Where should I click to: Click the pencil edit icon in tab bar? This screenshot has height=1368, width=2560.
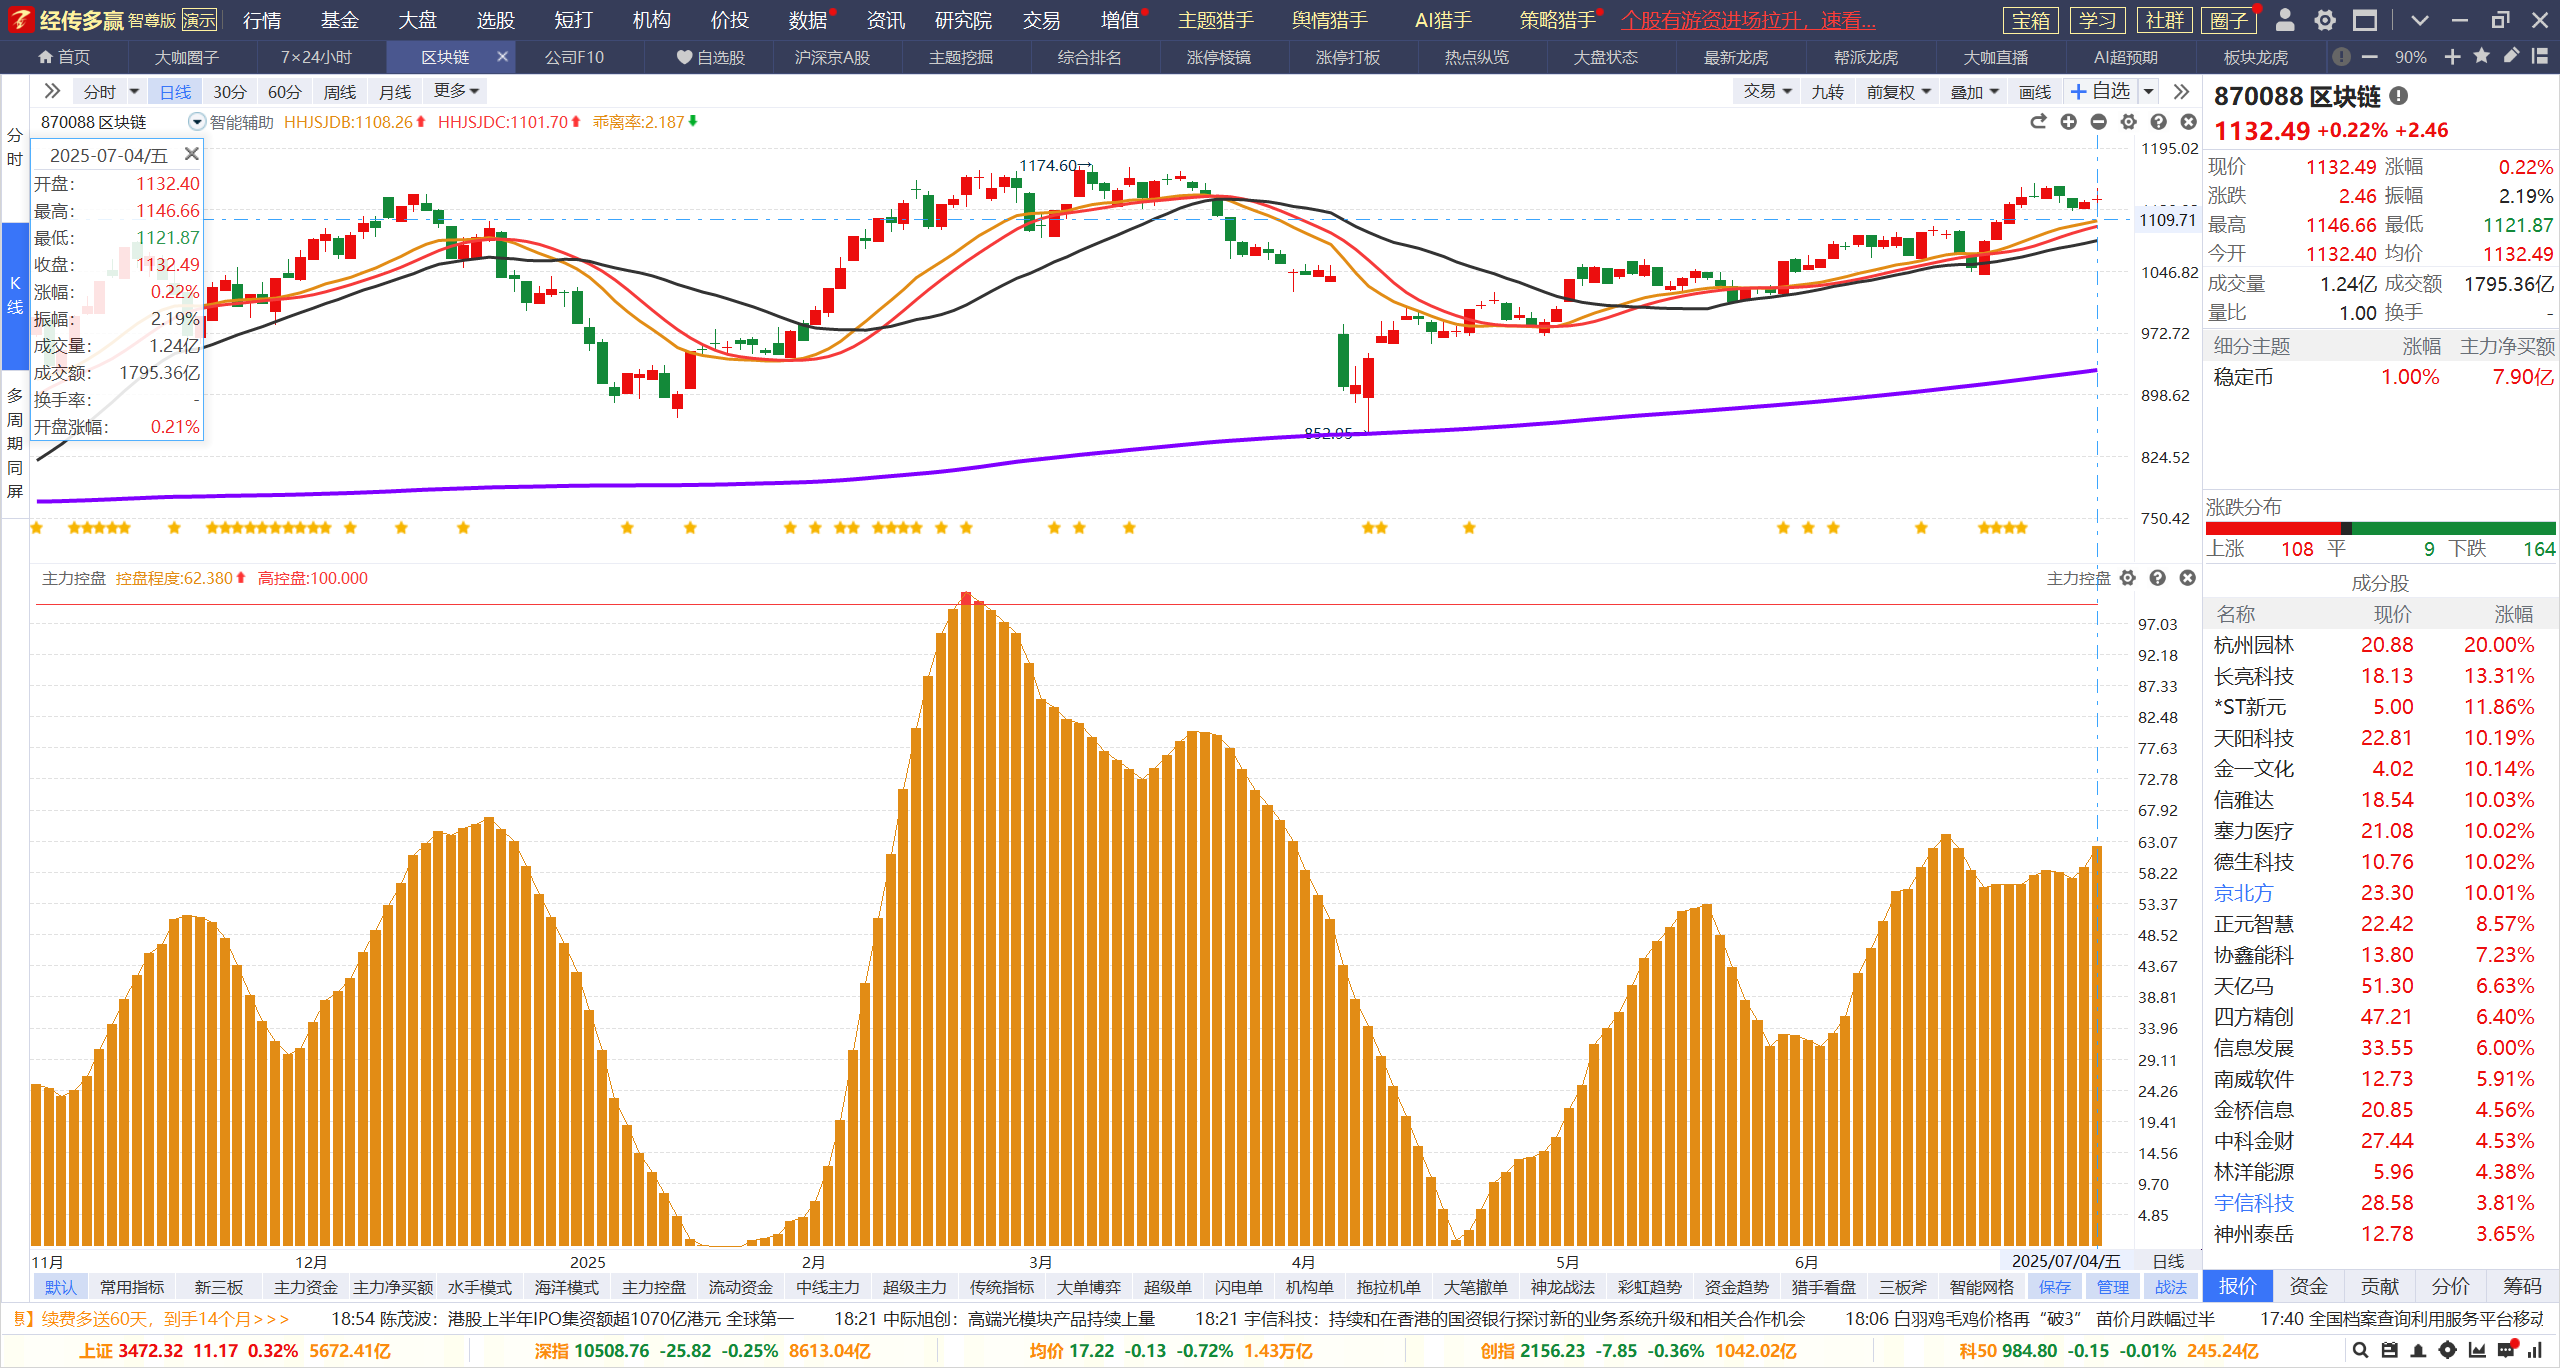click(2511, 57)
